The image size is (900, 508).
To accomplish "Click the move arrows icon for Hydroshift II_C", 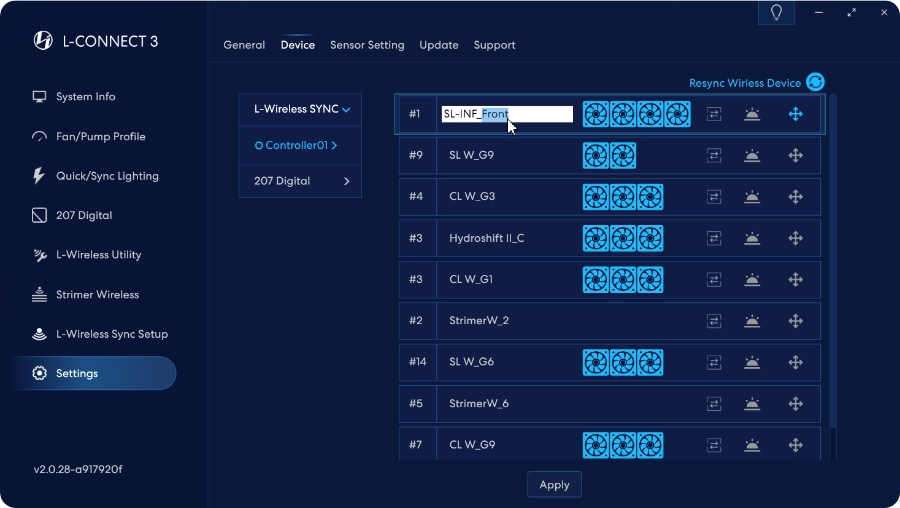I will (796, 238).
